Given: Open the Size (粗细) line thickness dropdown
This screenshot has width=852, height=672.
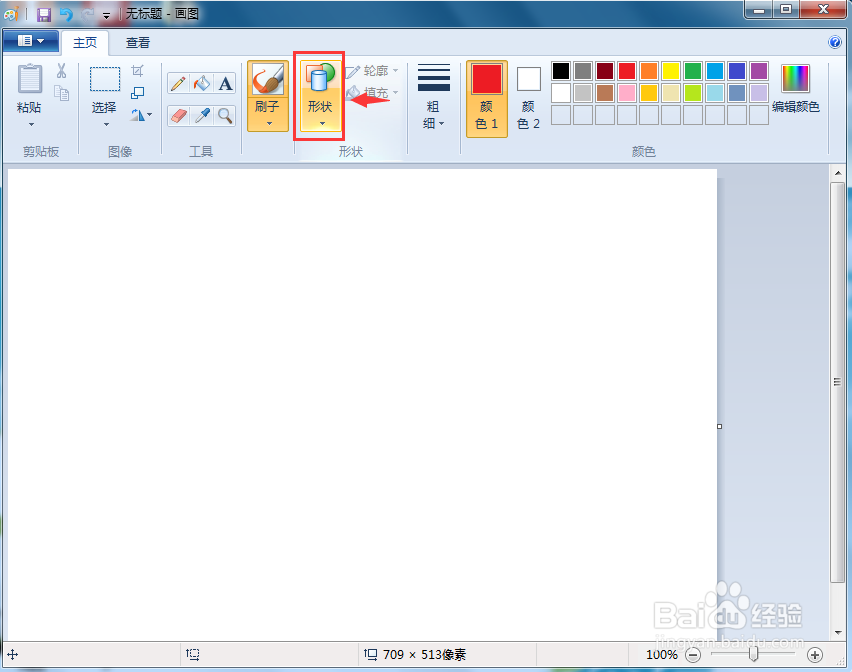Looking at the screenshot, I should pyautogui.click(x=433, y=98).
